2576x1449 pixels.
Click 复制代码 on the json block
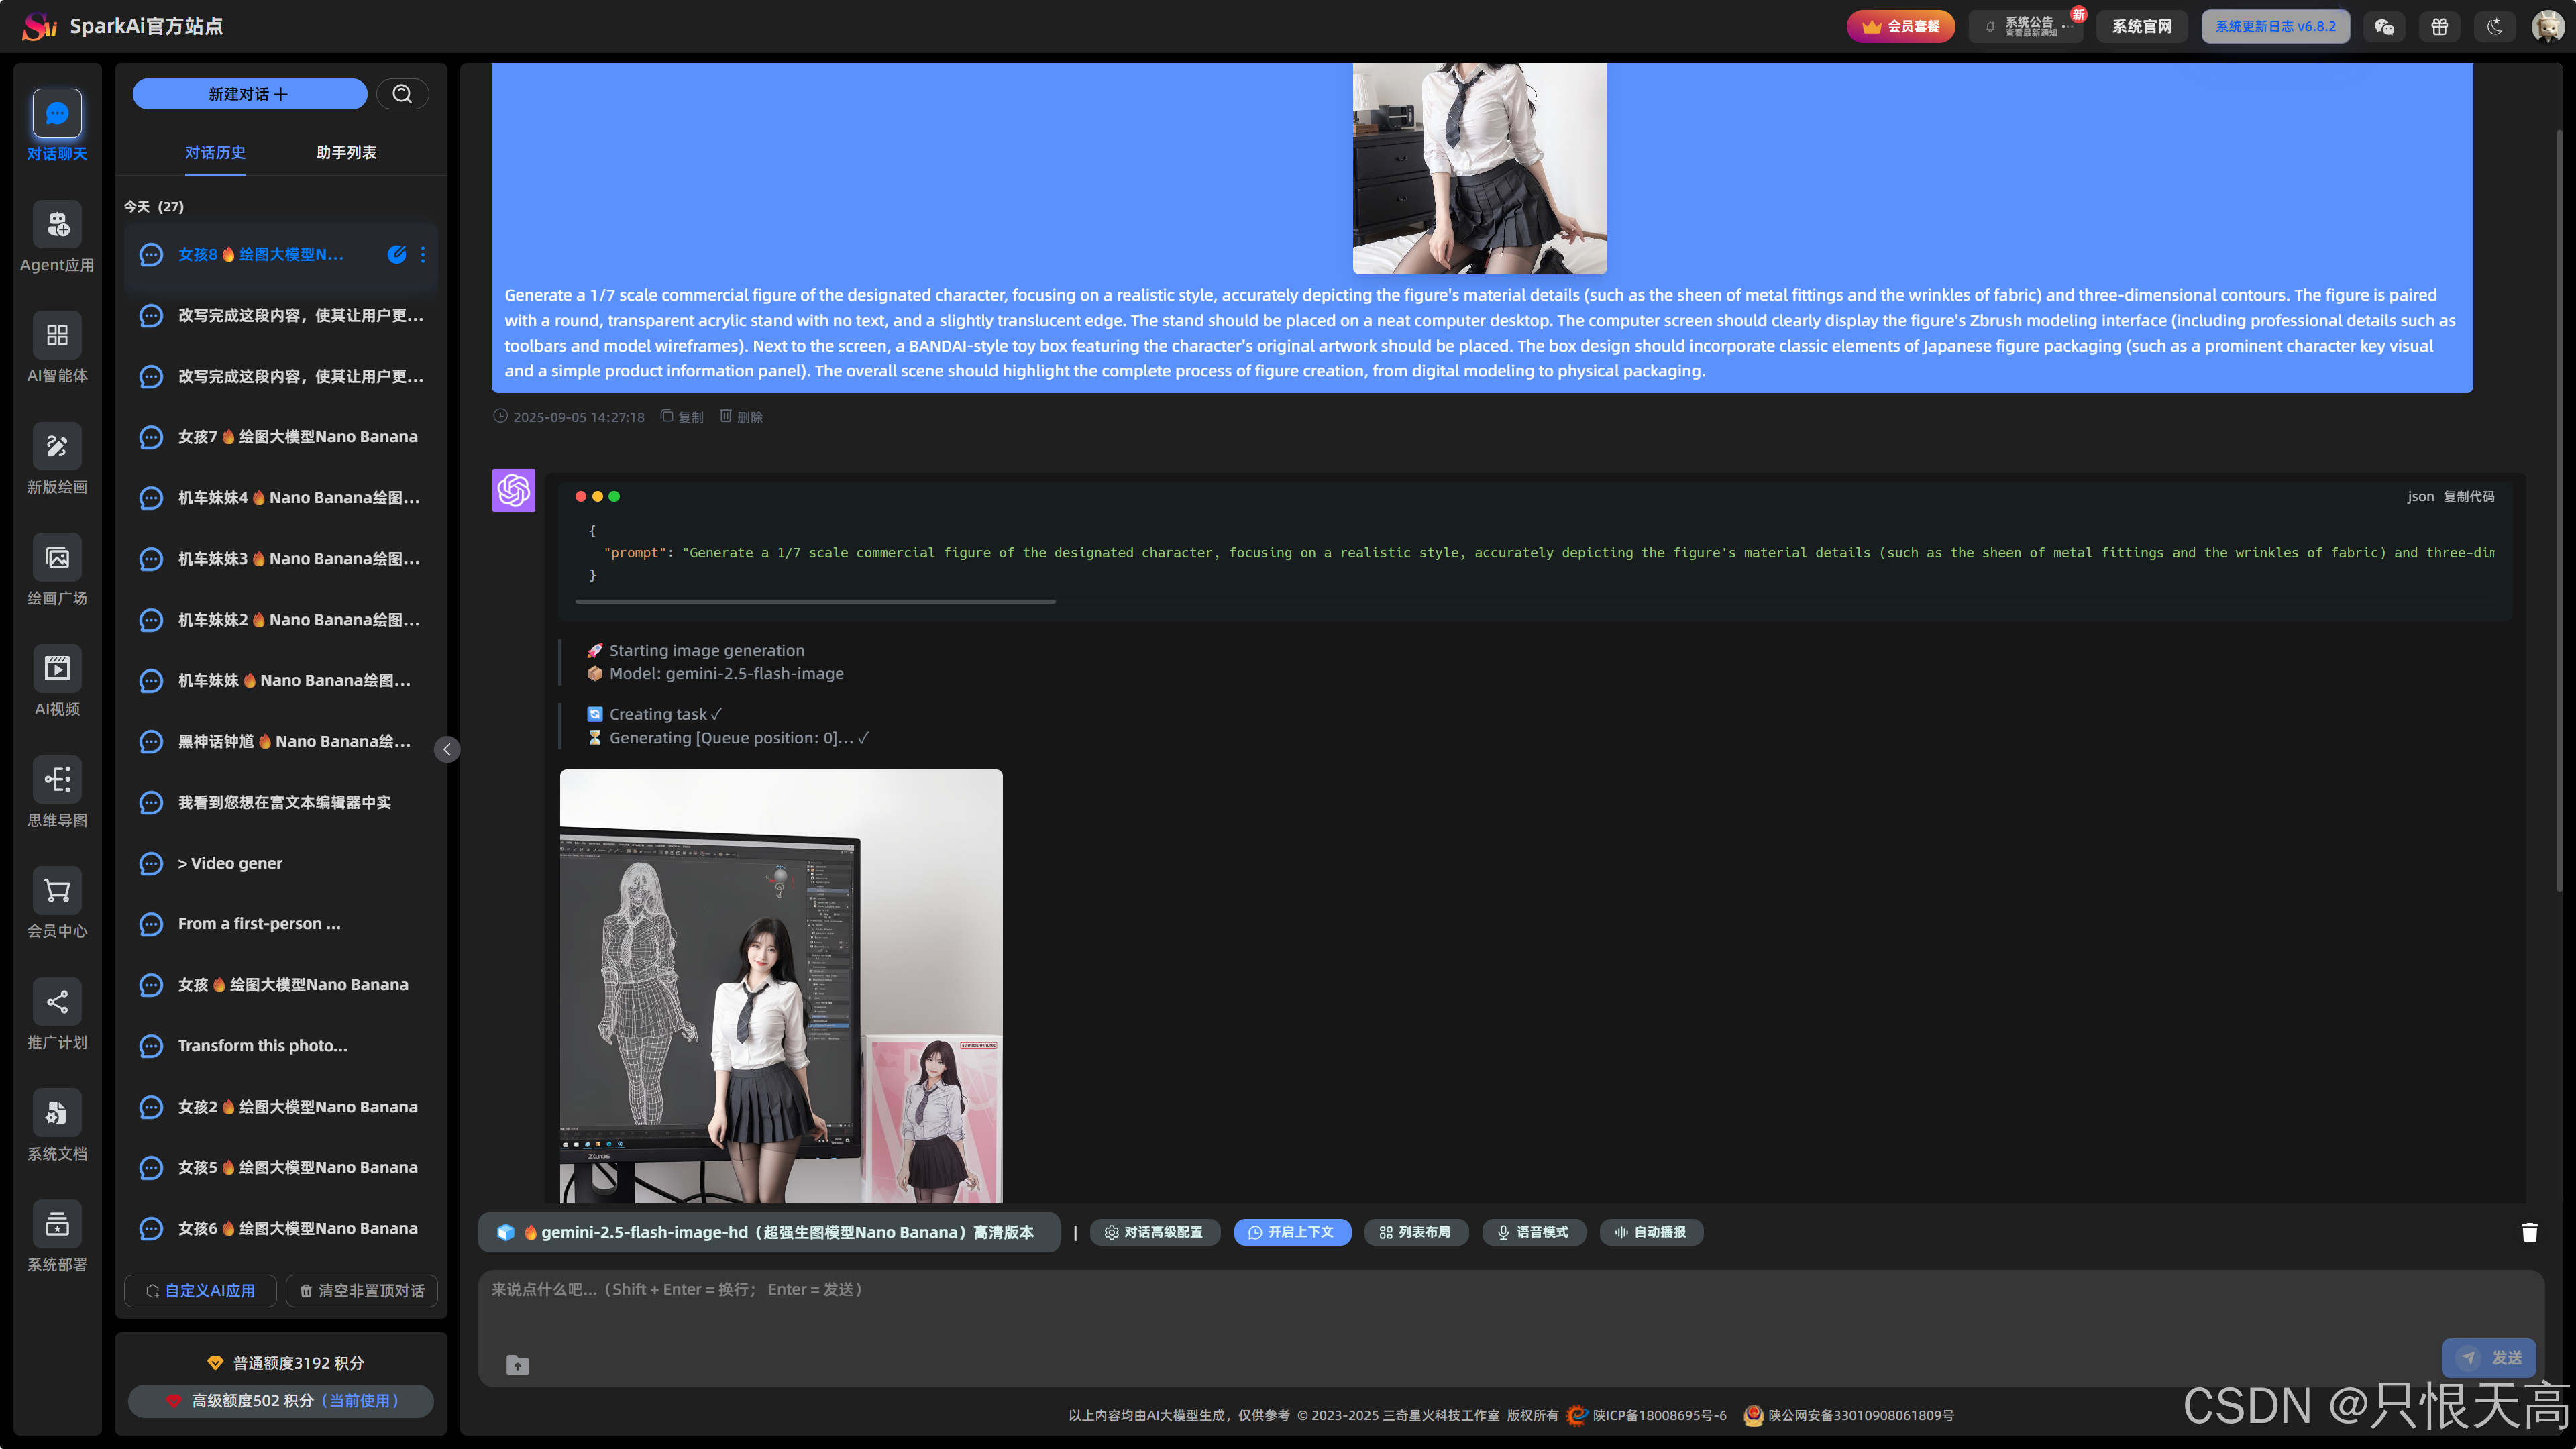click(2468, 497)
